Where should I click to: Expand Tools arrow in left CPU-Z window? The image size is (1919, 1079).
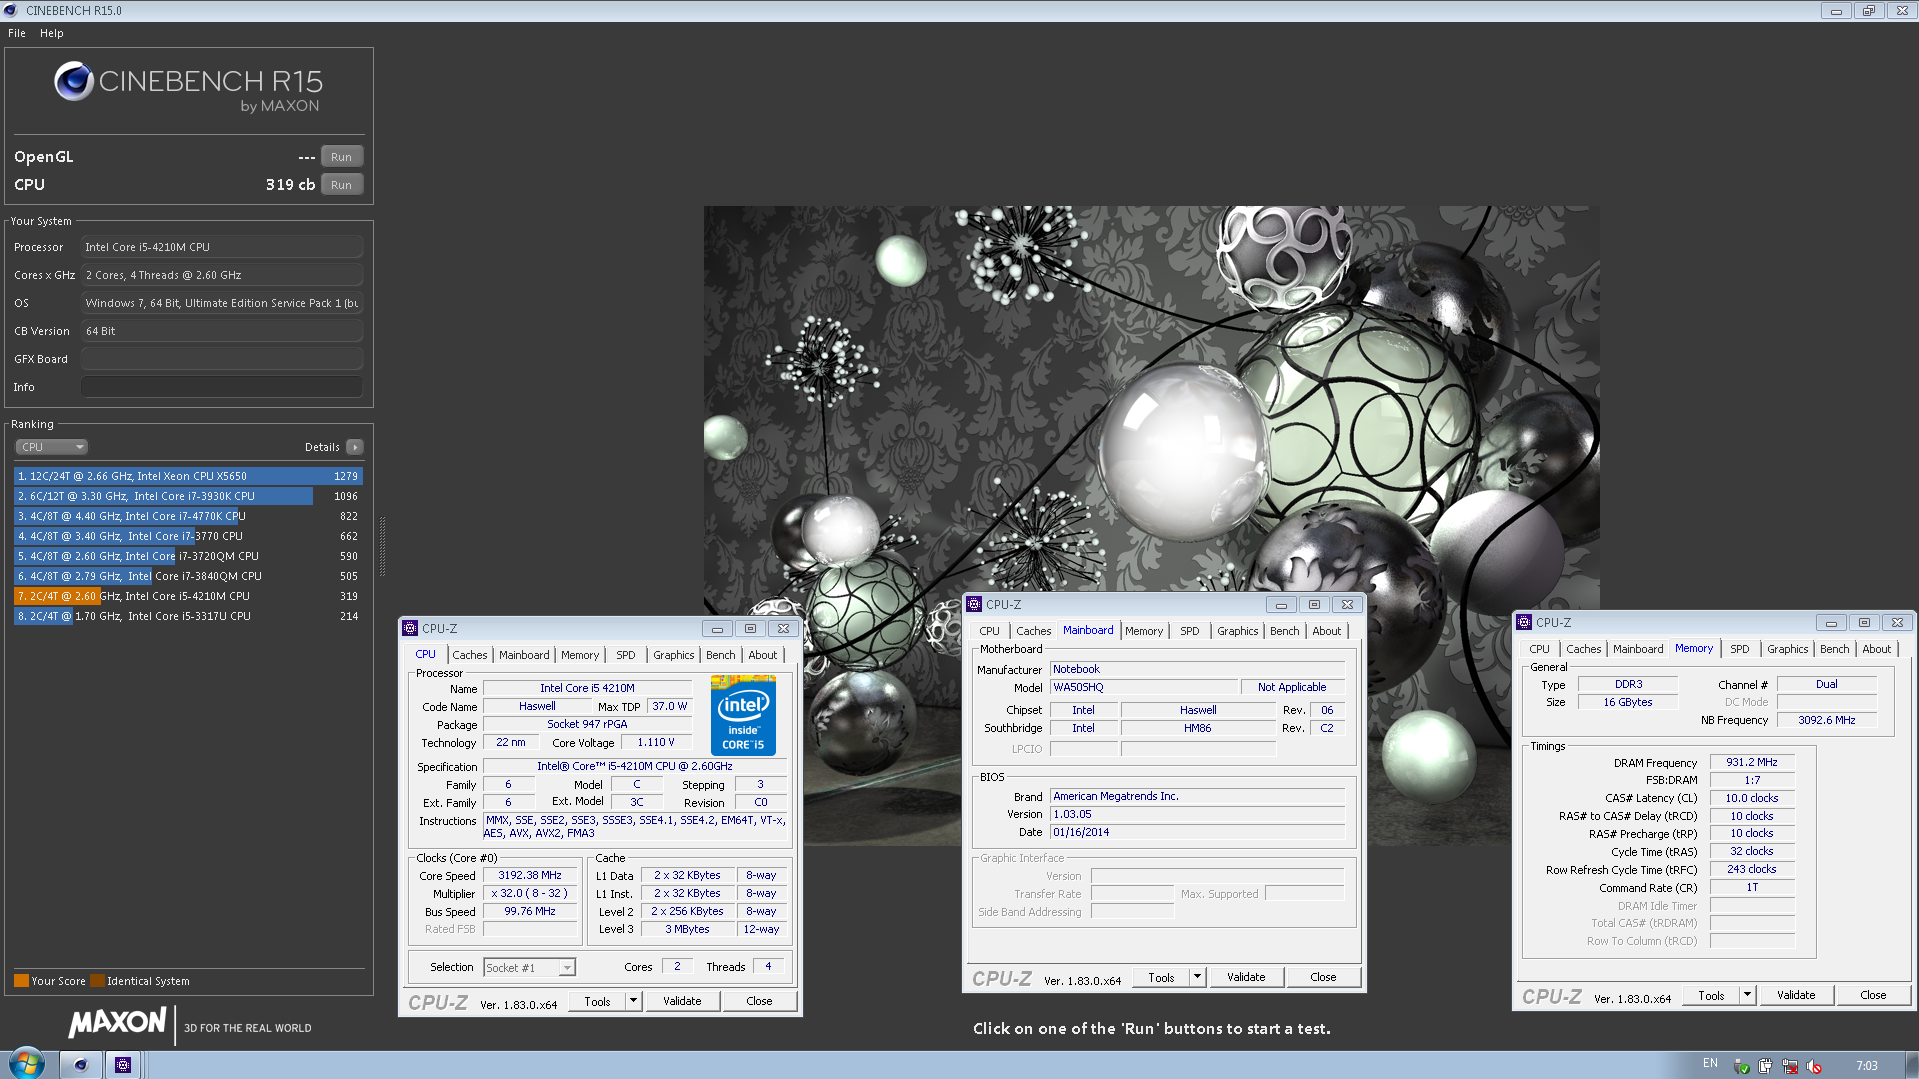click(633, 1001)
